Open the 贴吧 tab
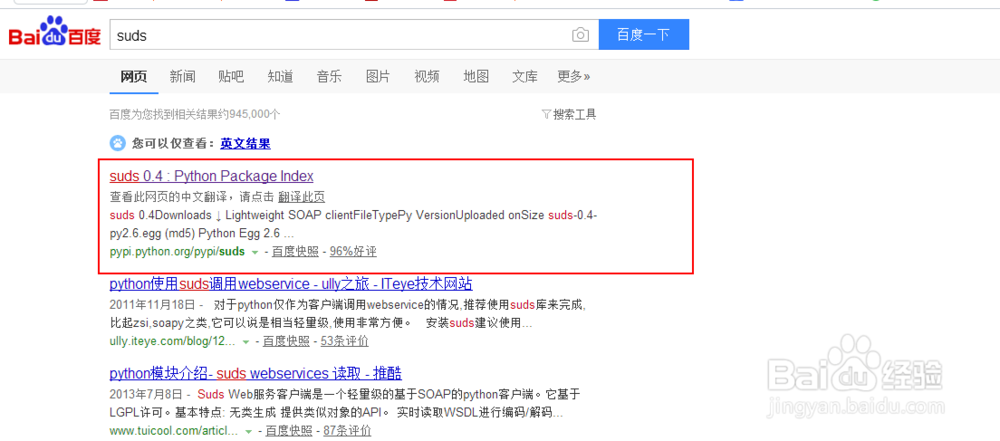The width and height of the screenshot is (1000, 441). (x=231, y=77)
